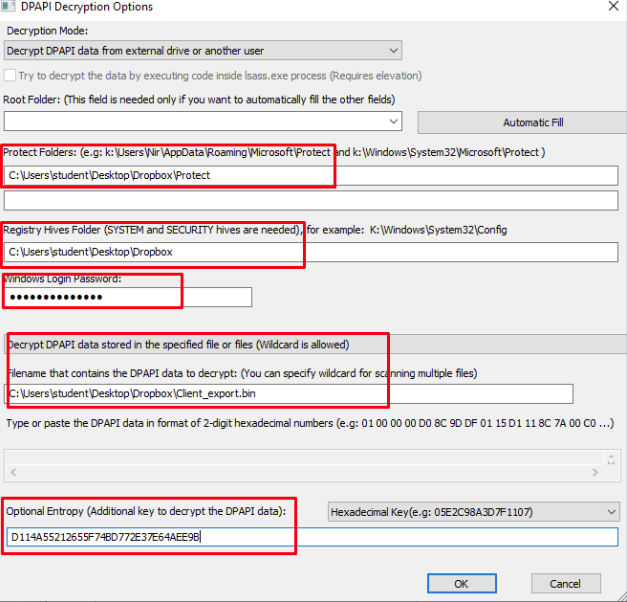Open the Decryption Mode dropdown

(x=202, y=50)
